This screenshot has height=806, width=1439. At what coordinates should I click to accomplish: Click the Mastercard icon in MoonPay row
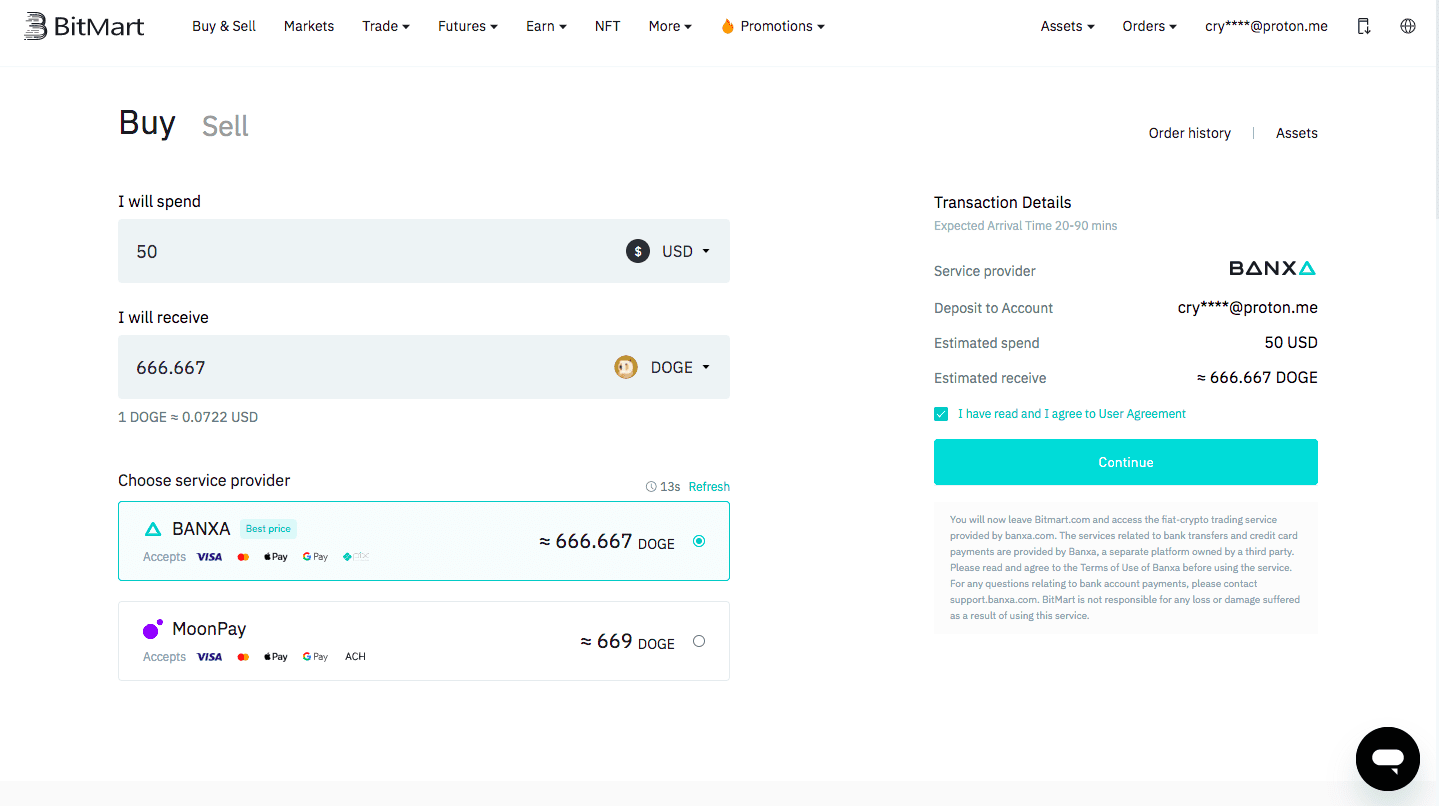tap(243, 657)
